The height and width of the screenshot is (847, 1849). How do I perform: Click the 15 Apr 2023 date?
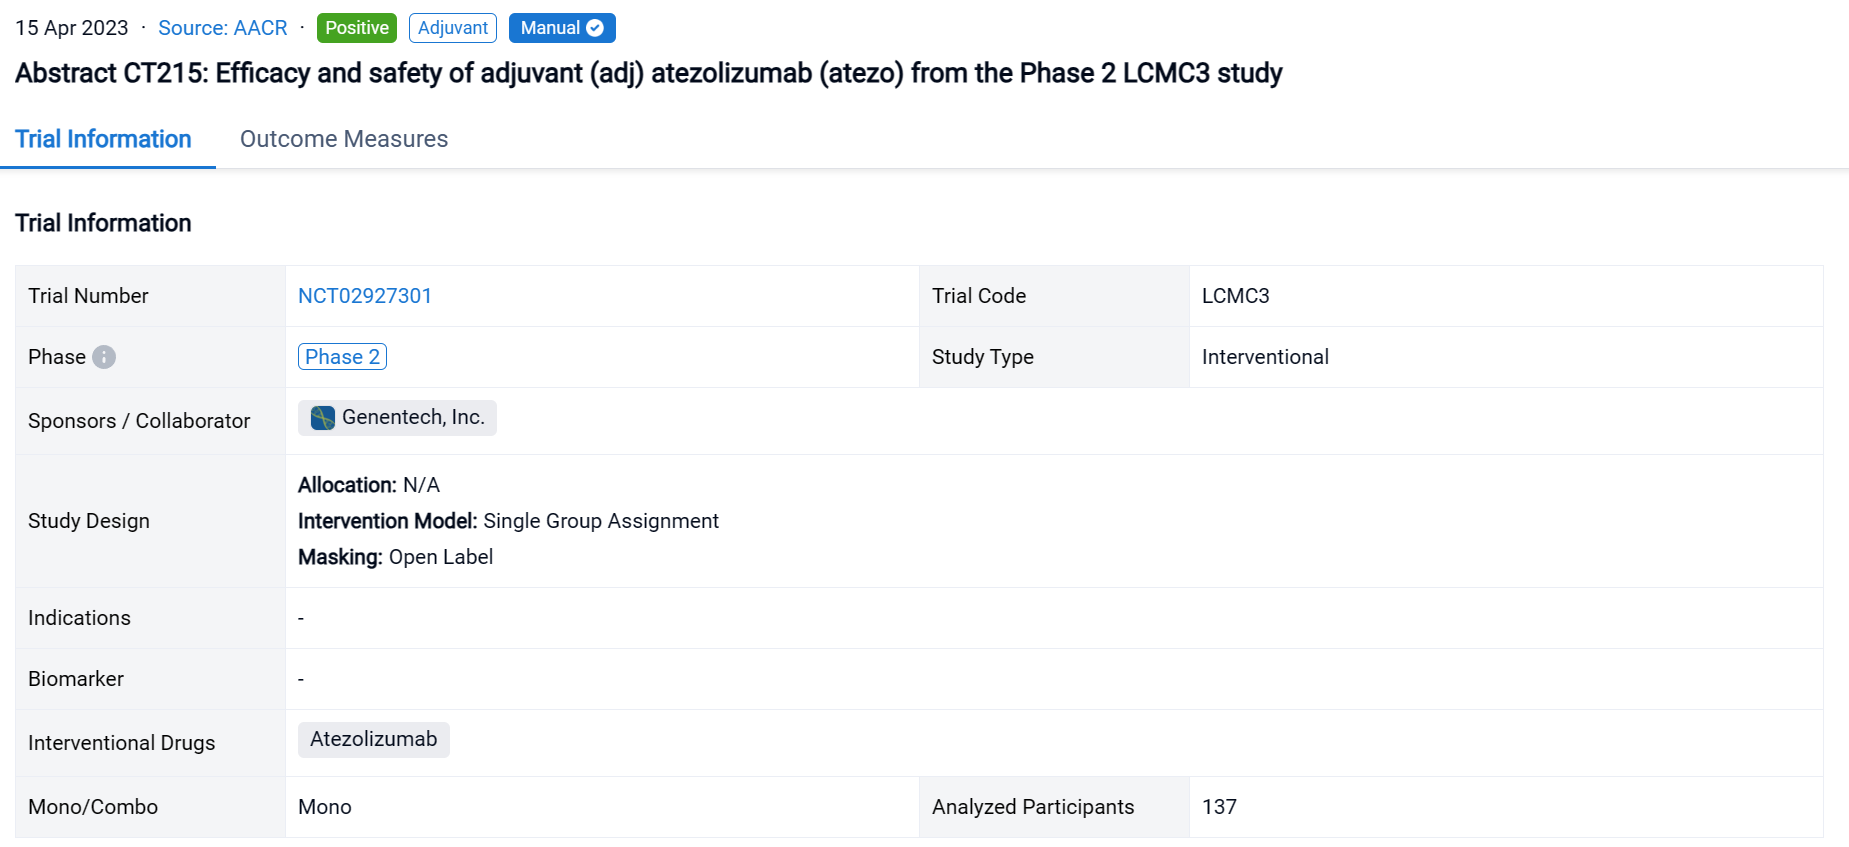pos(72,28)
